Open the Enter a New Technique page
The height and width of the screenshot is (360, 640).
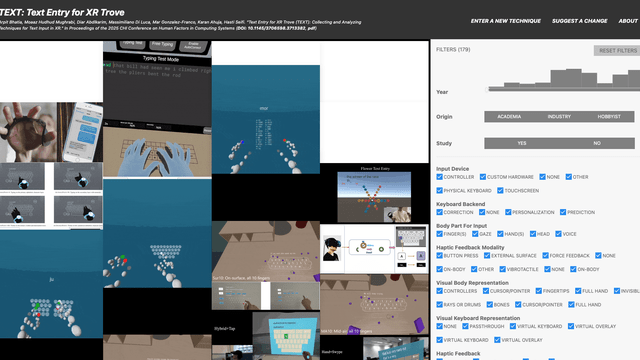pos(505,21)
